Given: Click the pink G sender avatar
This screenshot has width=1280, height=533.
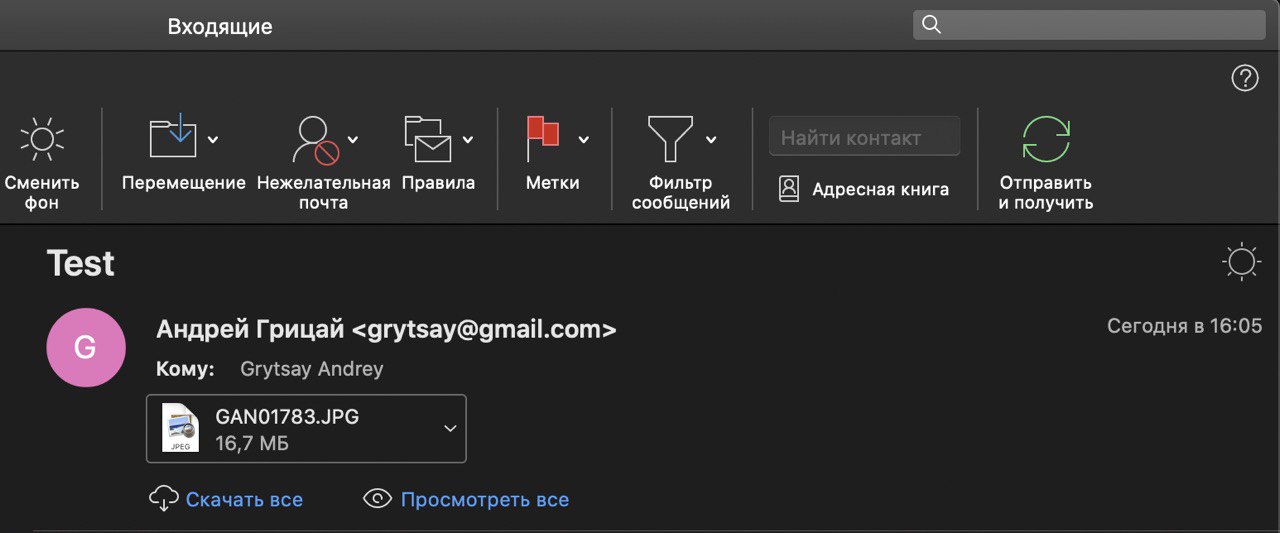Looking at the screenshot, I should point(86,347).
